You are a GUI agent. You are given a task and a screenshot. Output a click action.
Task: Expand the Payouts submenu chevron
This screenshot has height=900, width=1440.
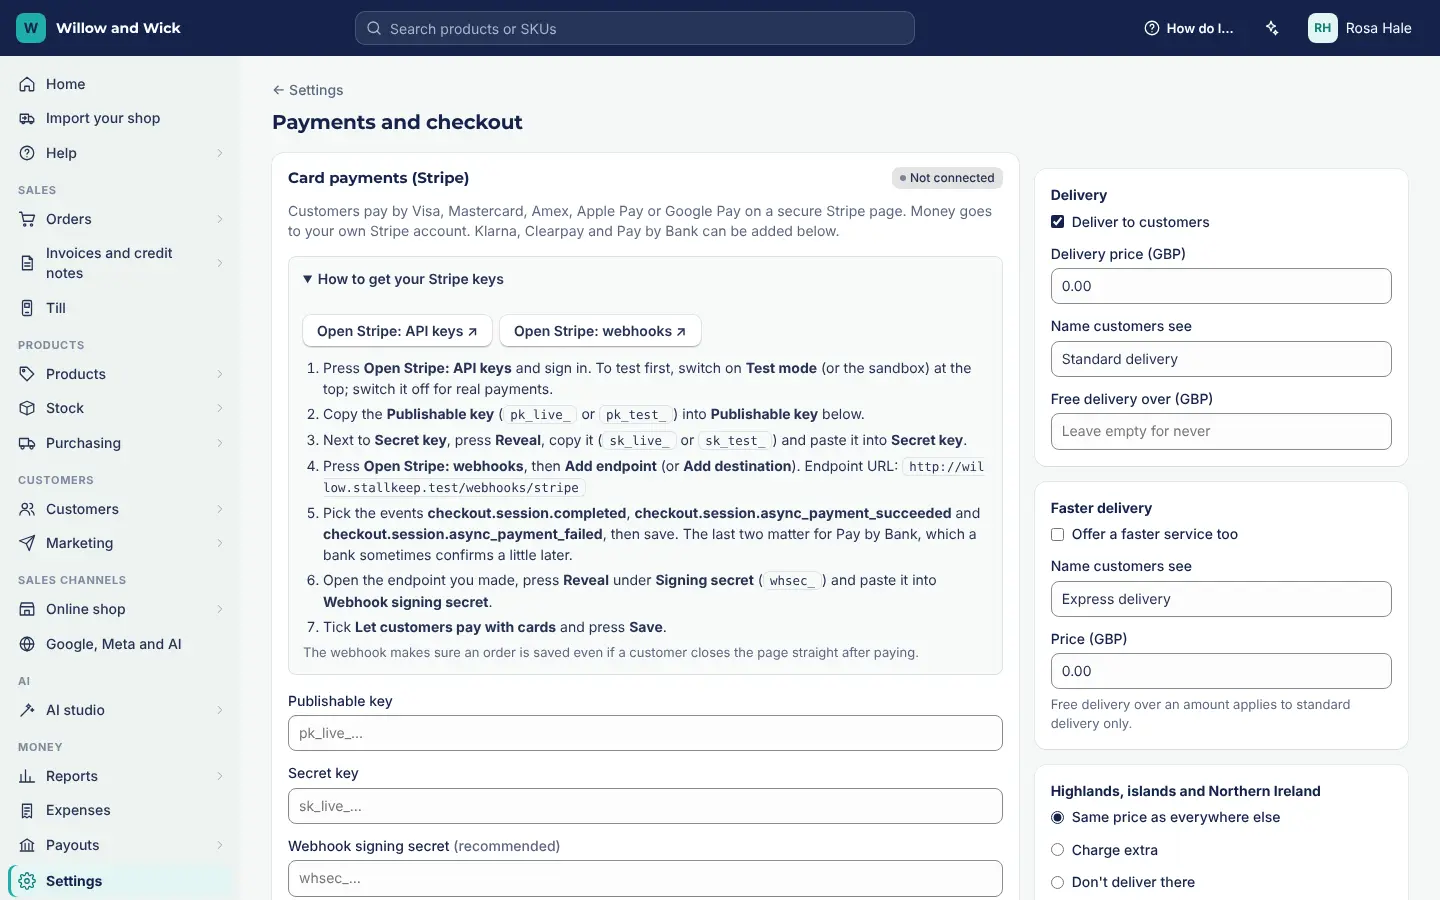(x=220, y=845)
